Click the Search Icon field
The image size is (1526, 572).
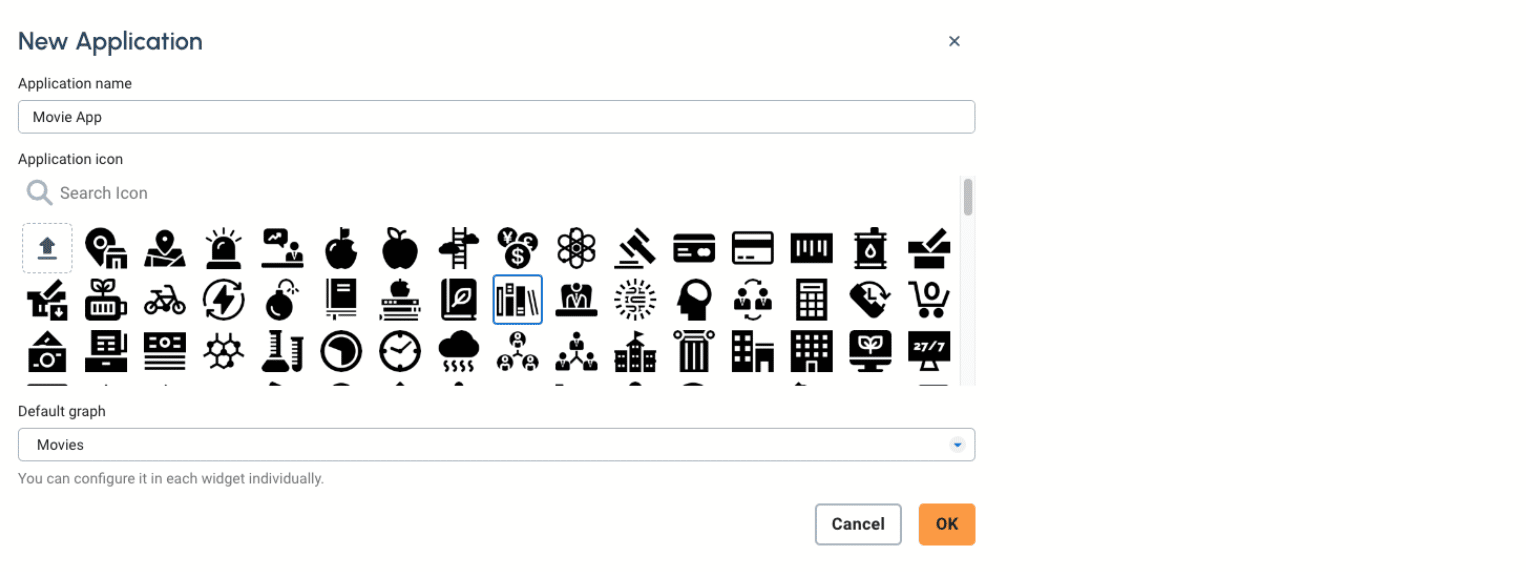(x=490, y=193)
